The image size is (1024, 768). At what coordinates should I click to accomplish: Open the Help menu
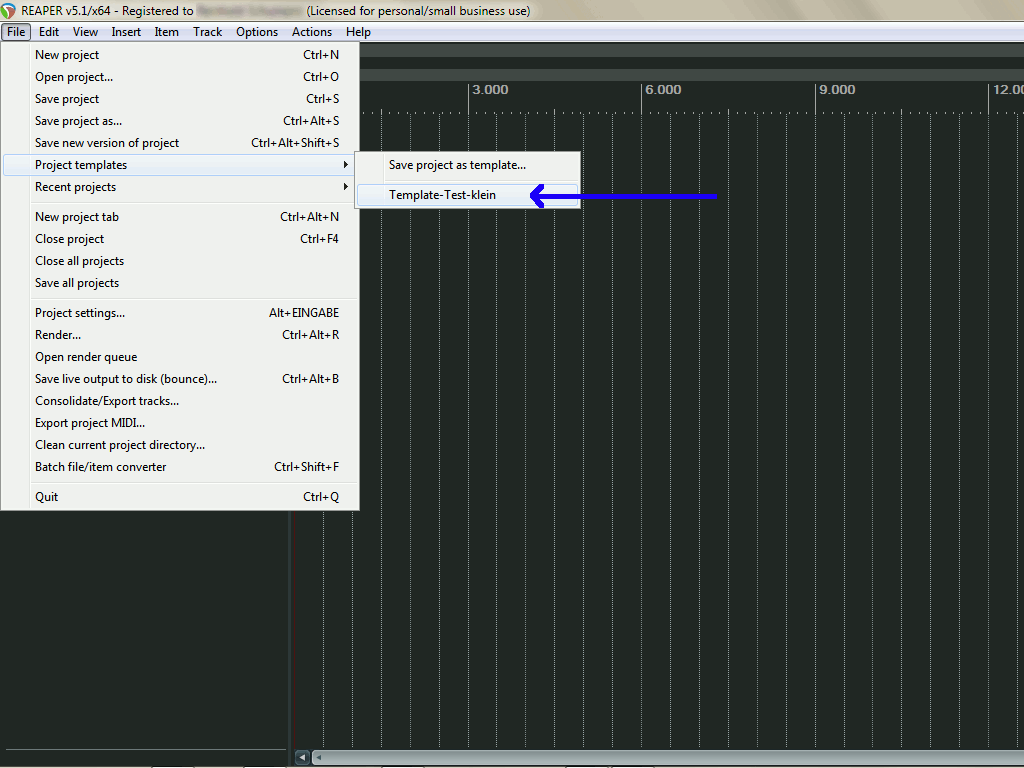click(x=358, y=32)
